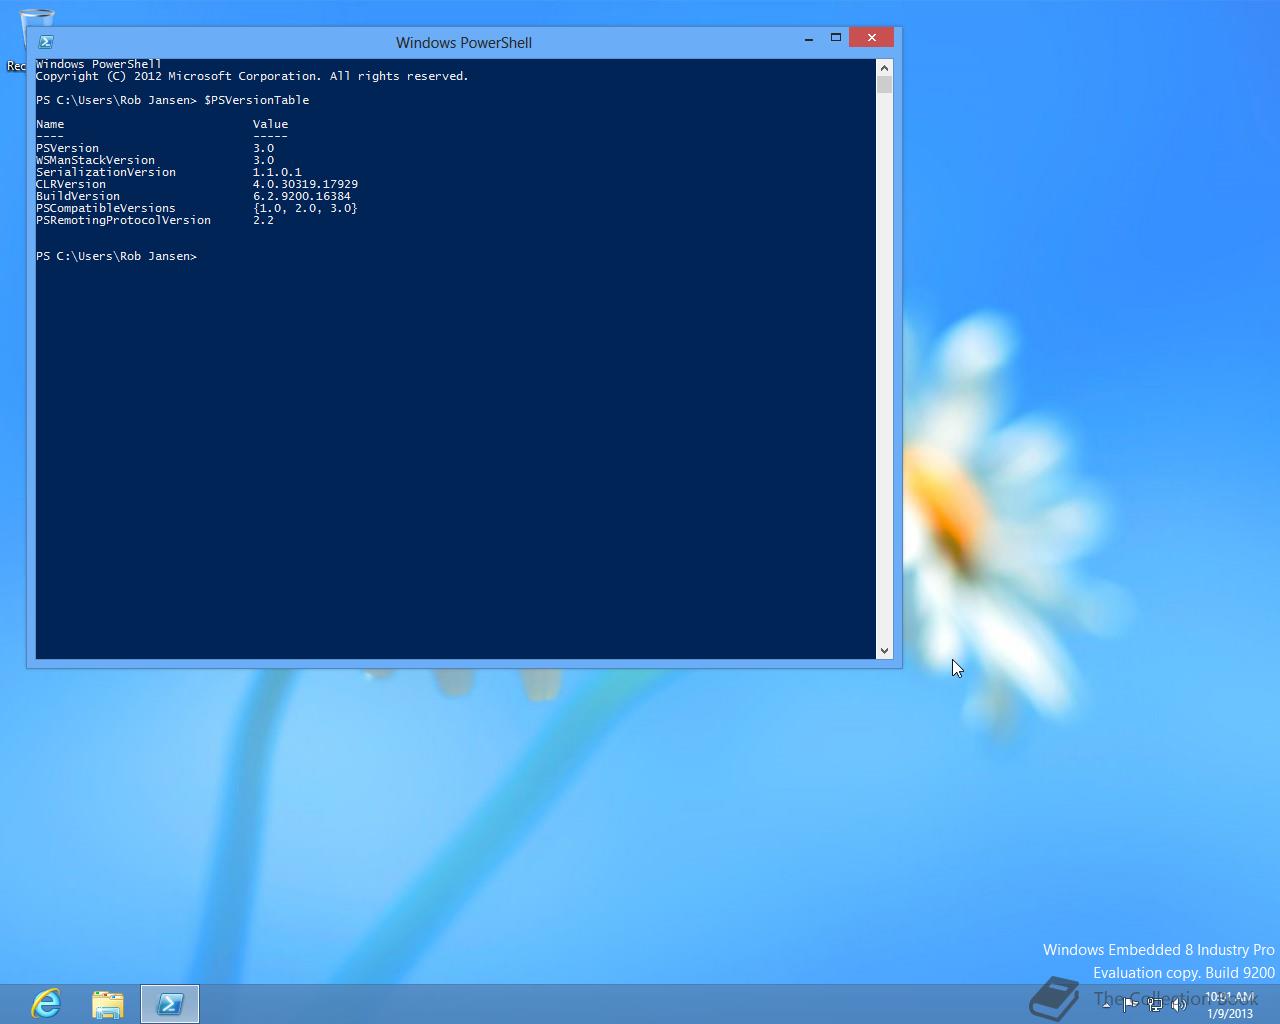Click the PowerShell scrollbar thumb
1280x1024 pixels.
click(x=884, y=84)
